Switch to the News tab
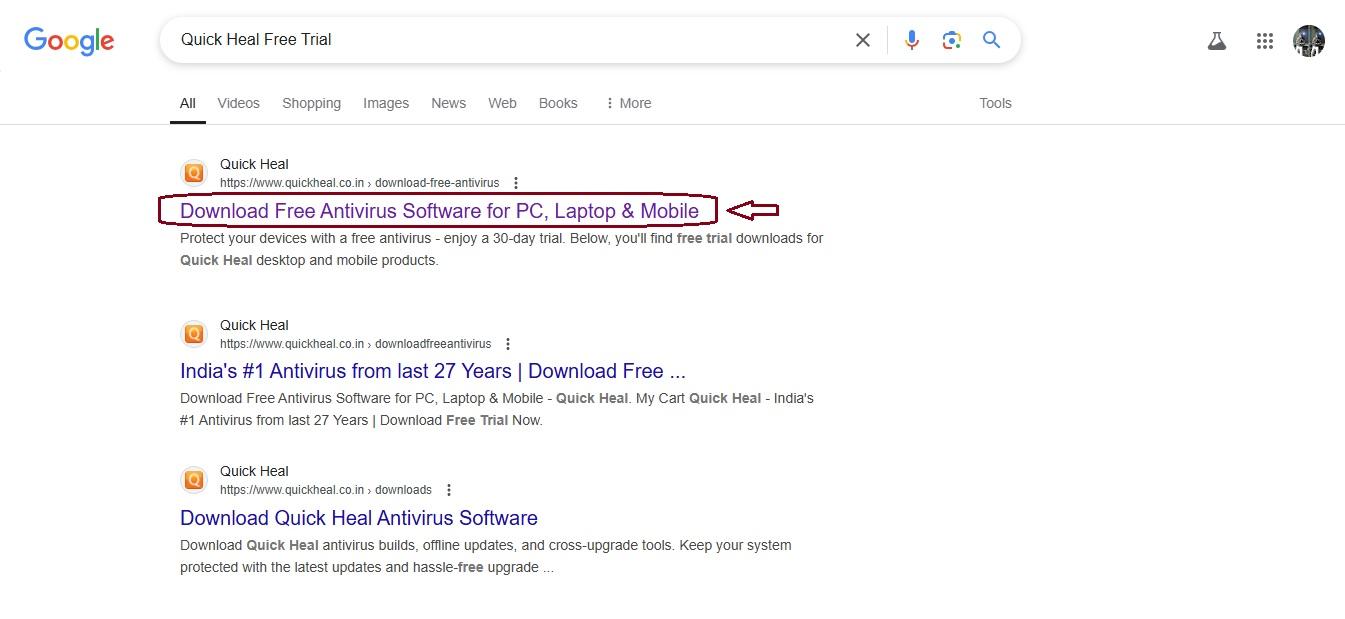This screenshot has height=619, width=1345. click(x=448, y=103)
